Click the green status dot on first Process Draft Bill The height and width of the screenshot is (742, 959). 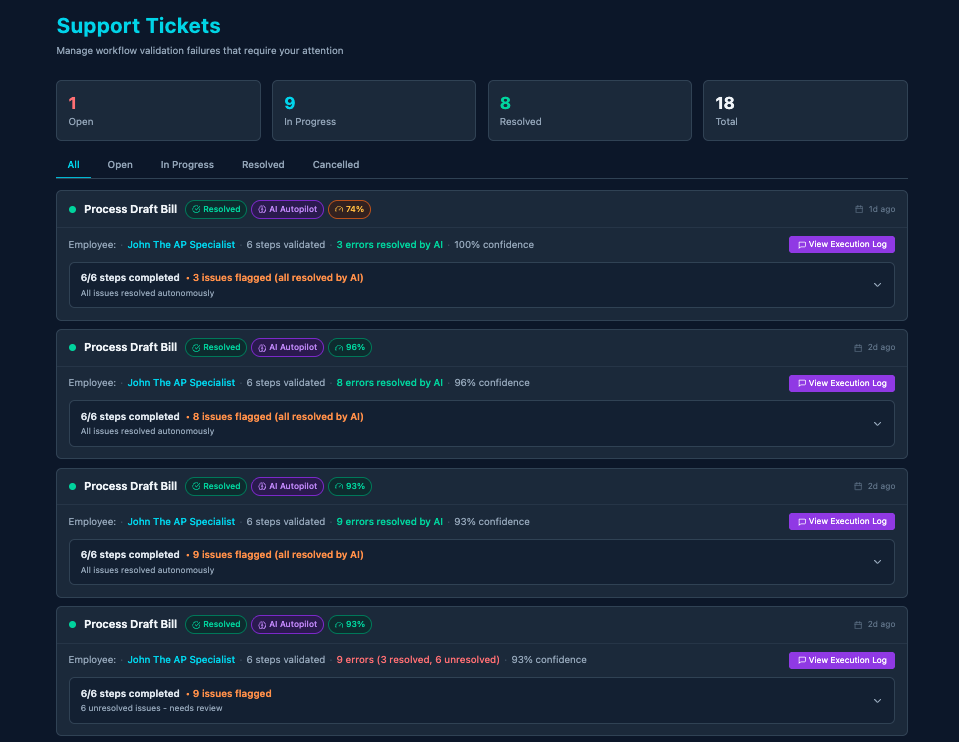coord(71,209)
